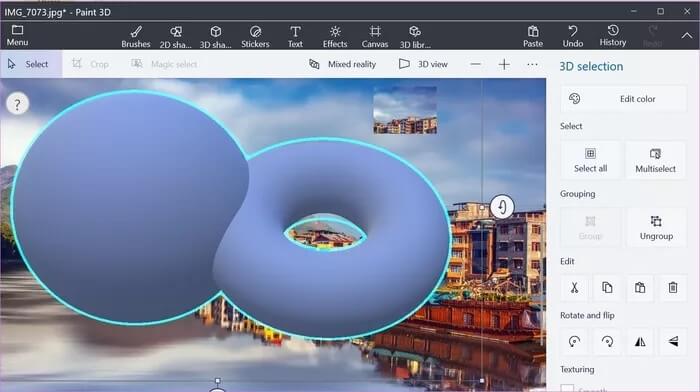Rotate the selection right
Viewport: 700px width, 392px height.
(607, 342)
